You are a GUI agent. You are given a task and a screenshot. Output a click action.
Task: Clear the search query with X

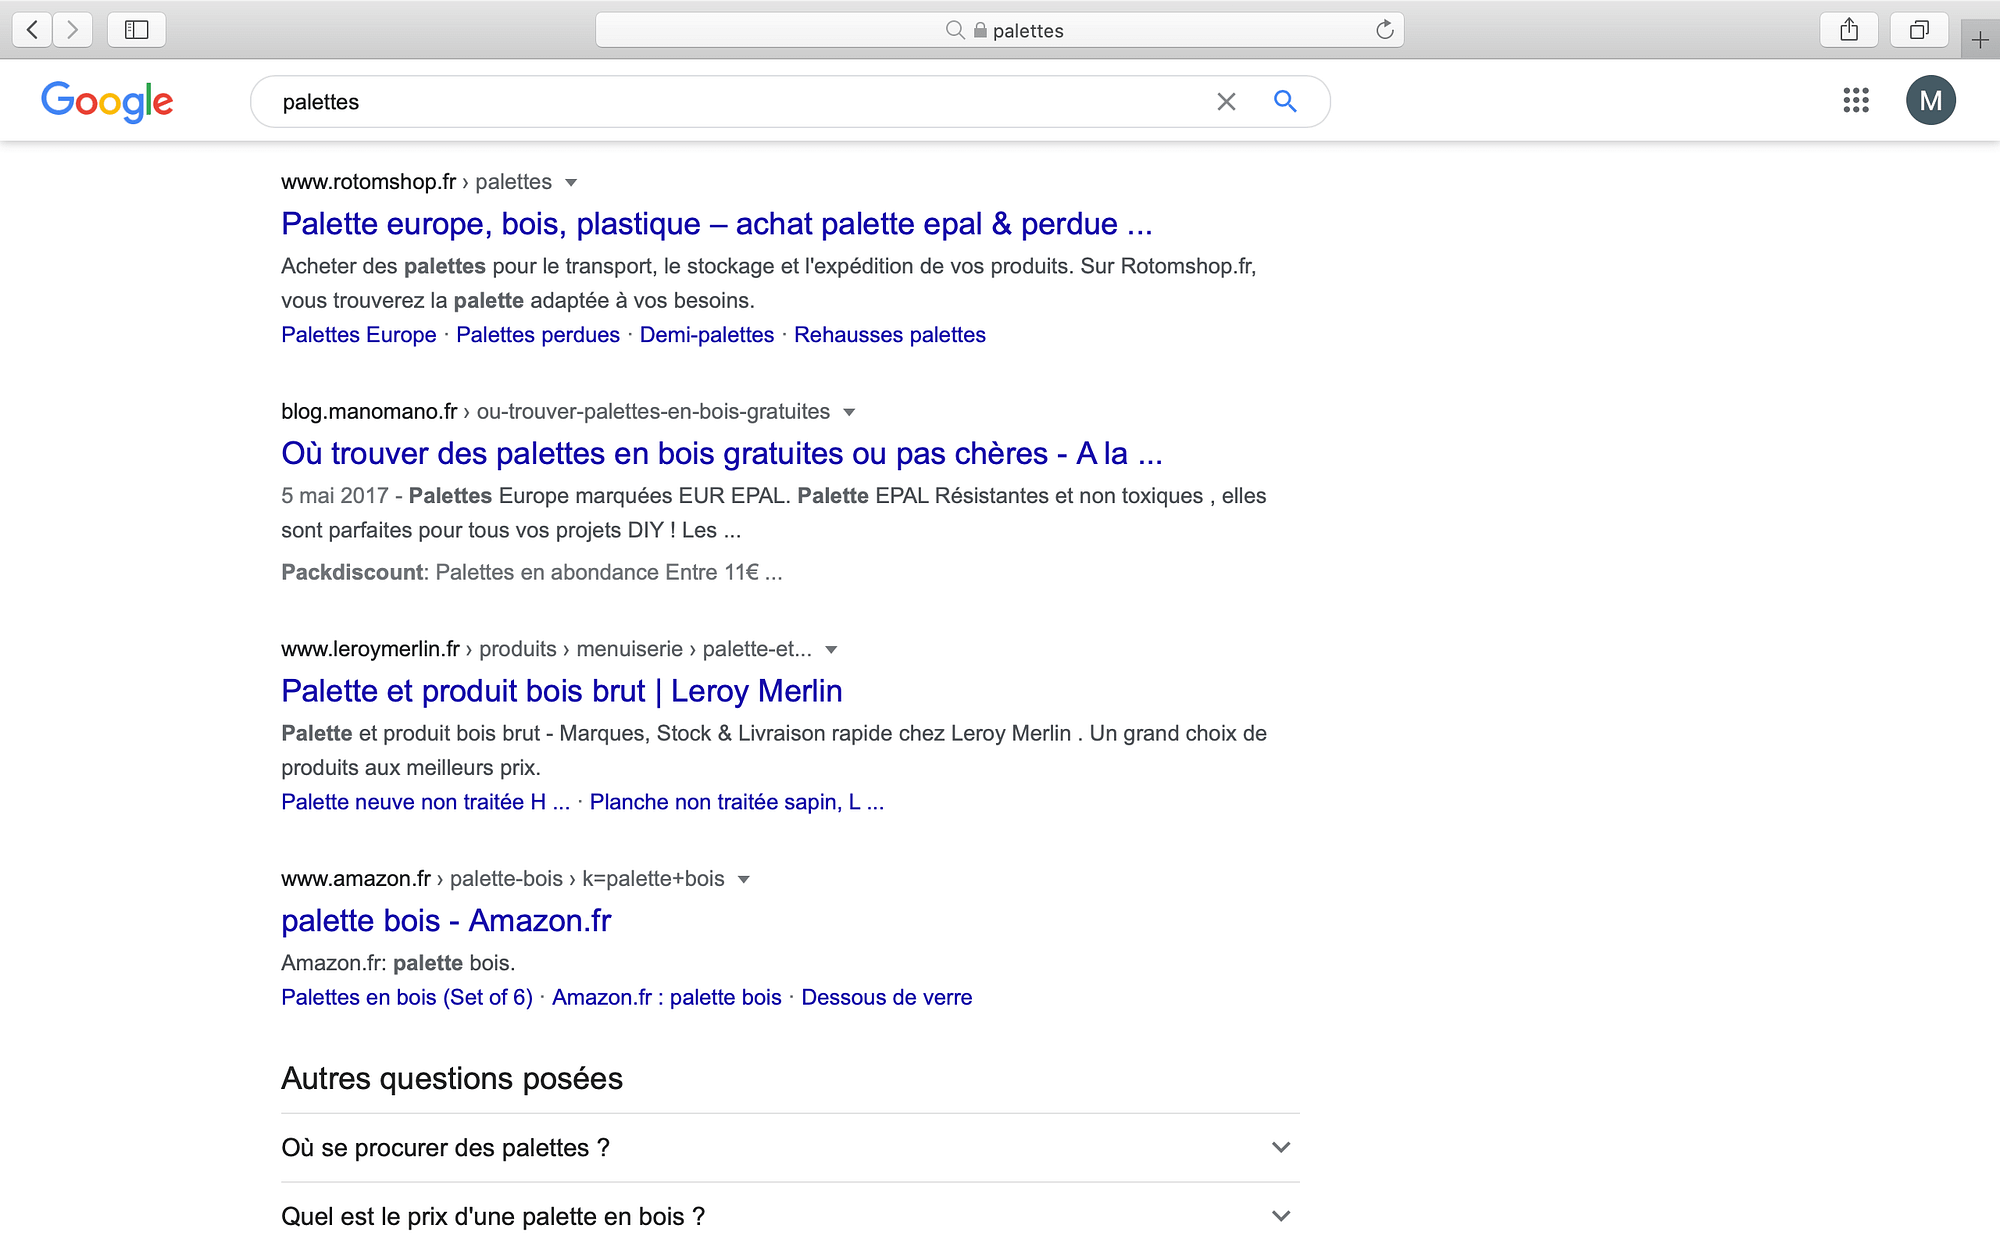tap(1226, 101)
